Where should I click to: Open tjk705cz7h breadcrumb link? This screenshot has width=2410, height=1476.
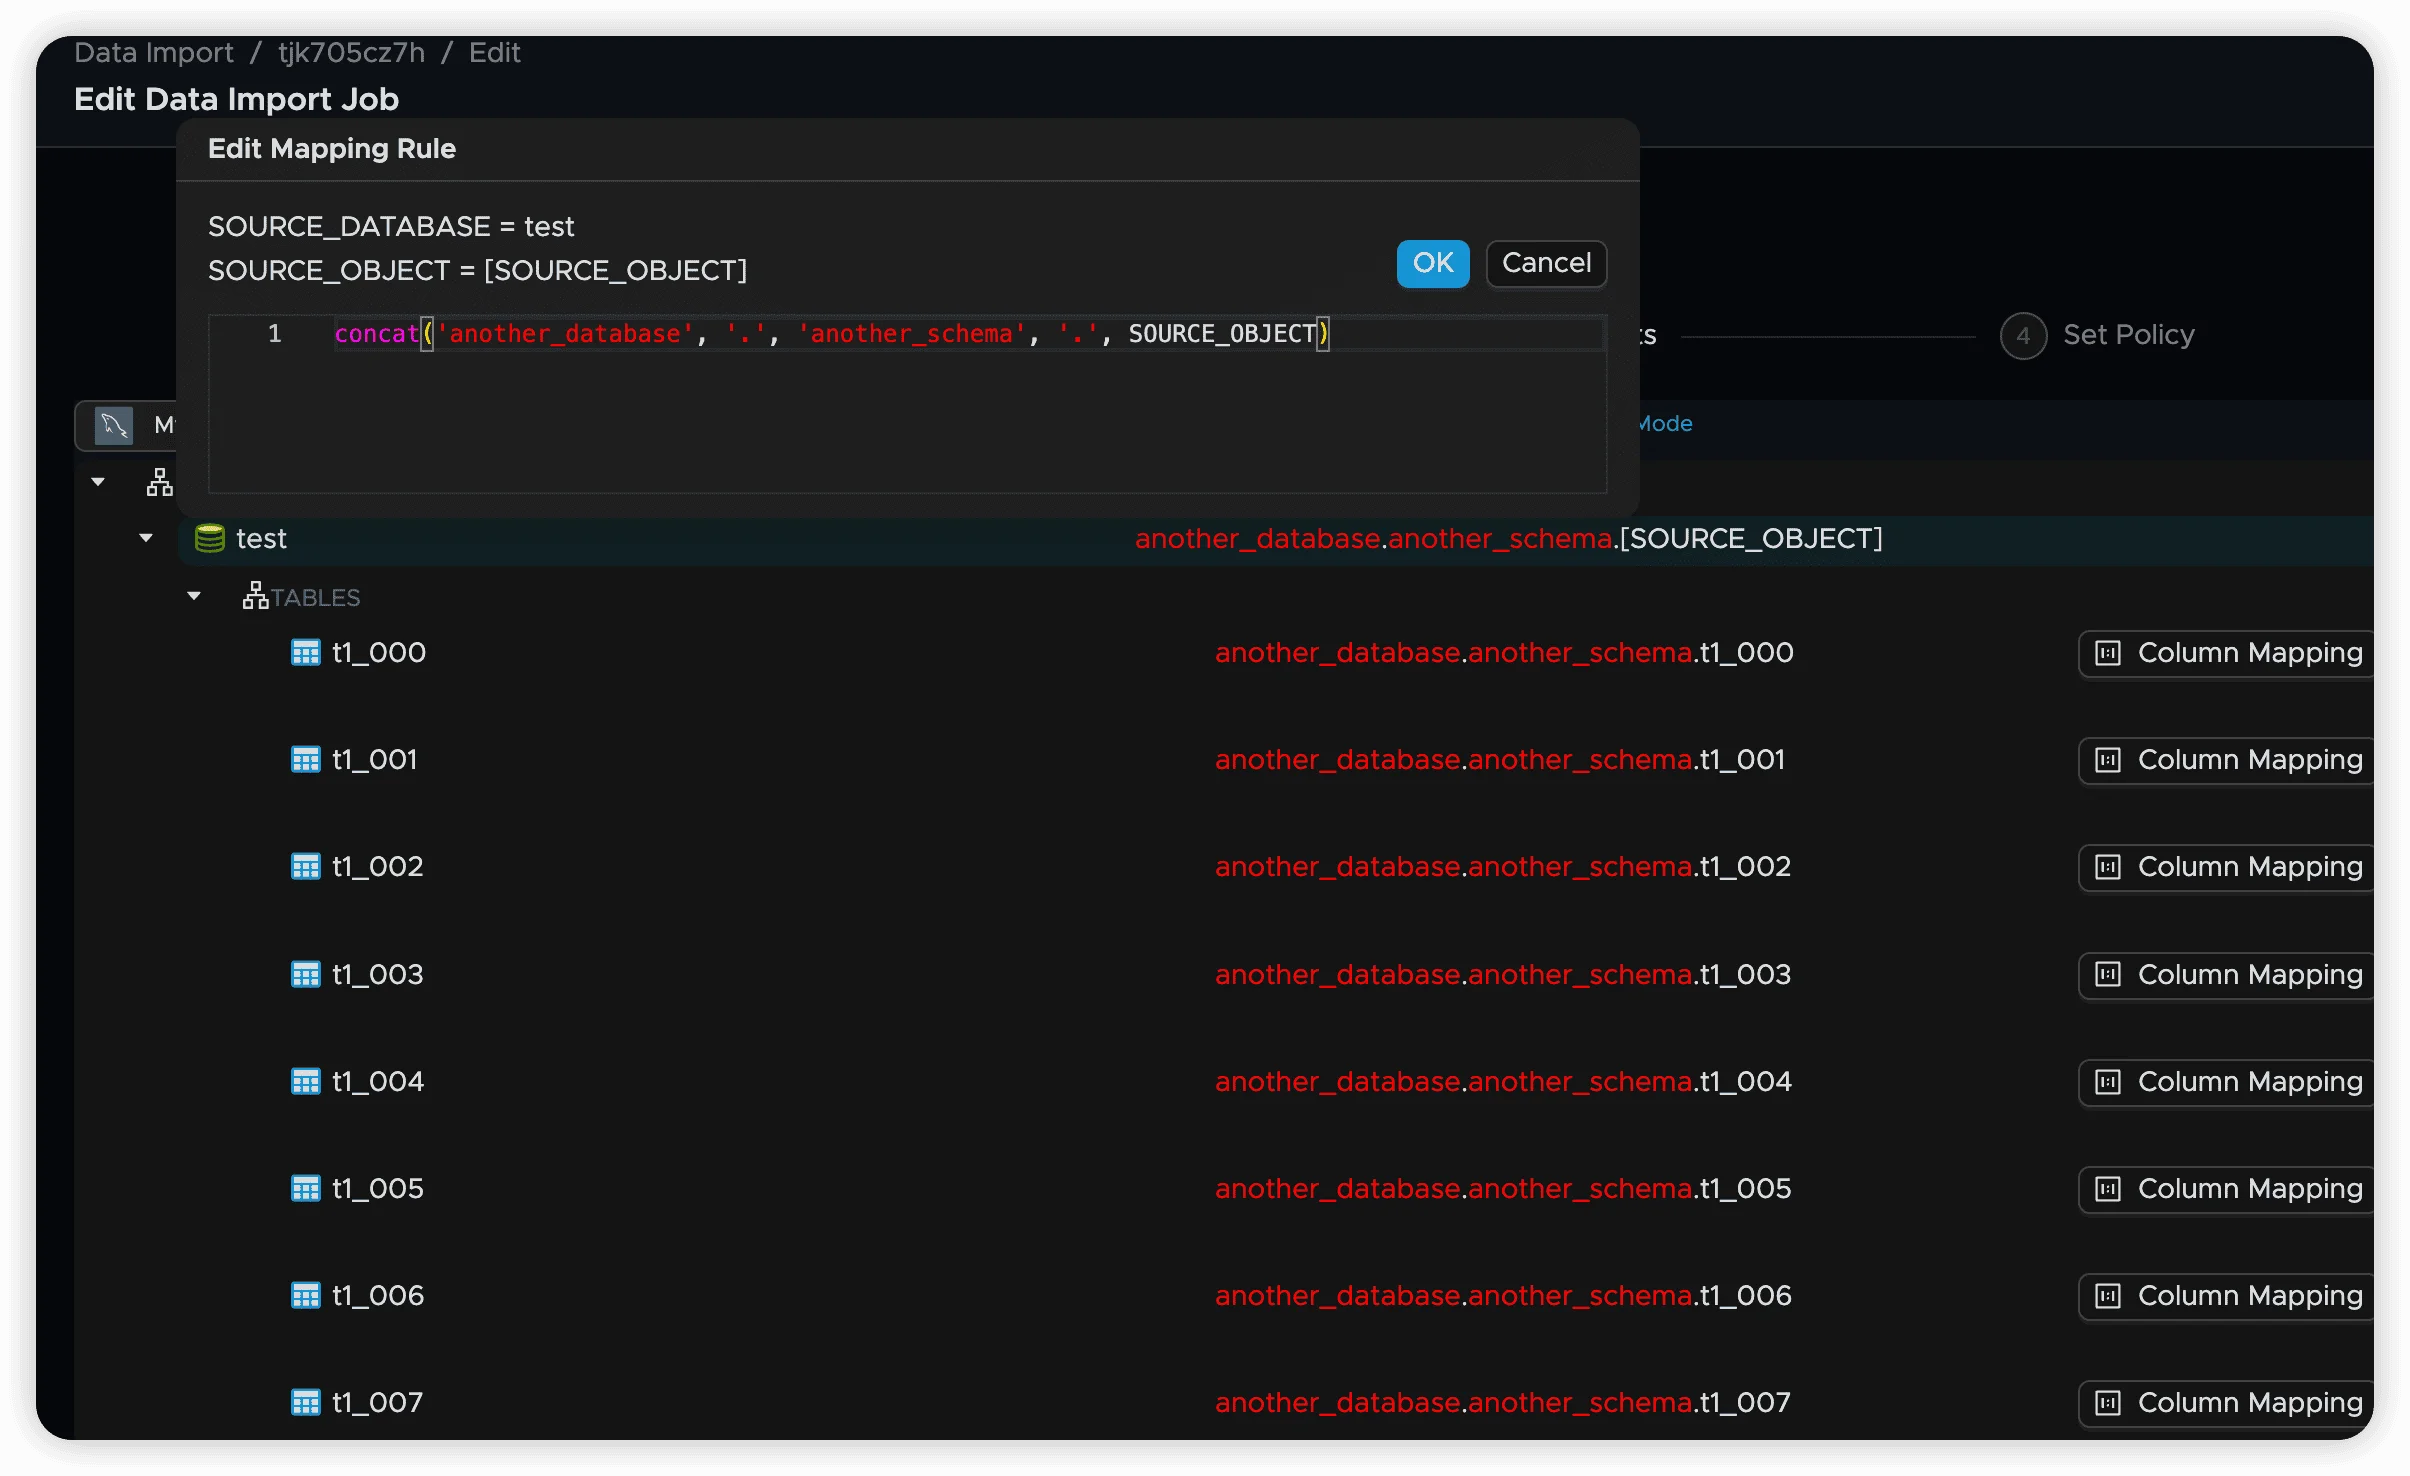(x=351, y=53)
